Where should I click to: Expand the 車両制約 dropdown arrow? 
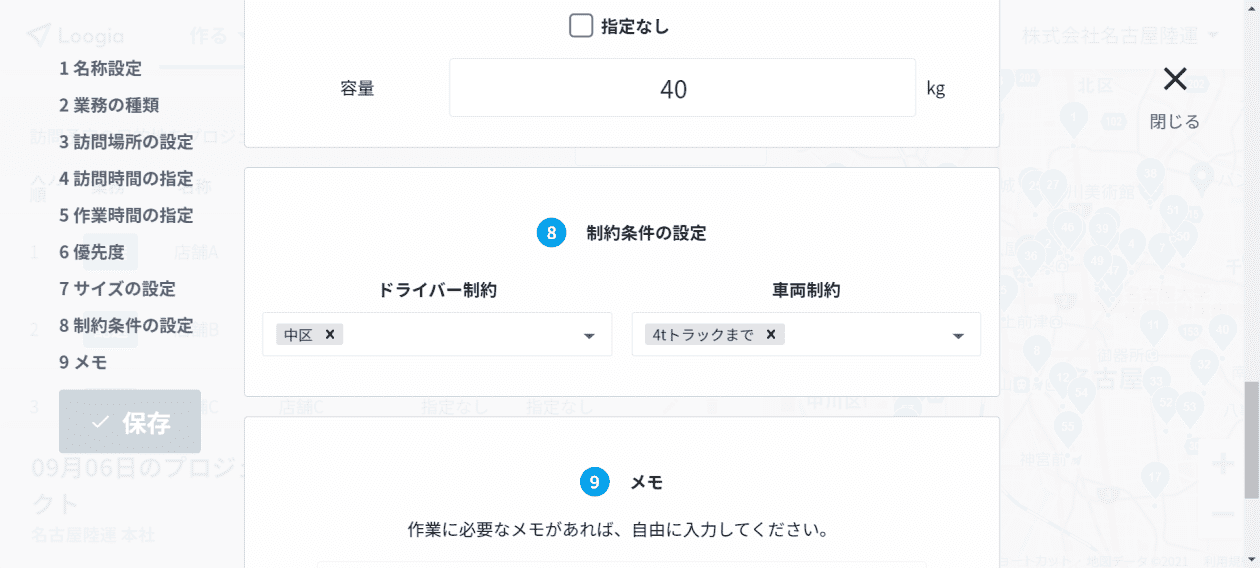[x=958, y=336]
